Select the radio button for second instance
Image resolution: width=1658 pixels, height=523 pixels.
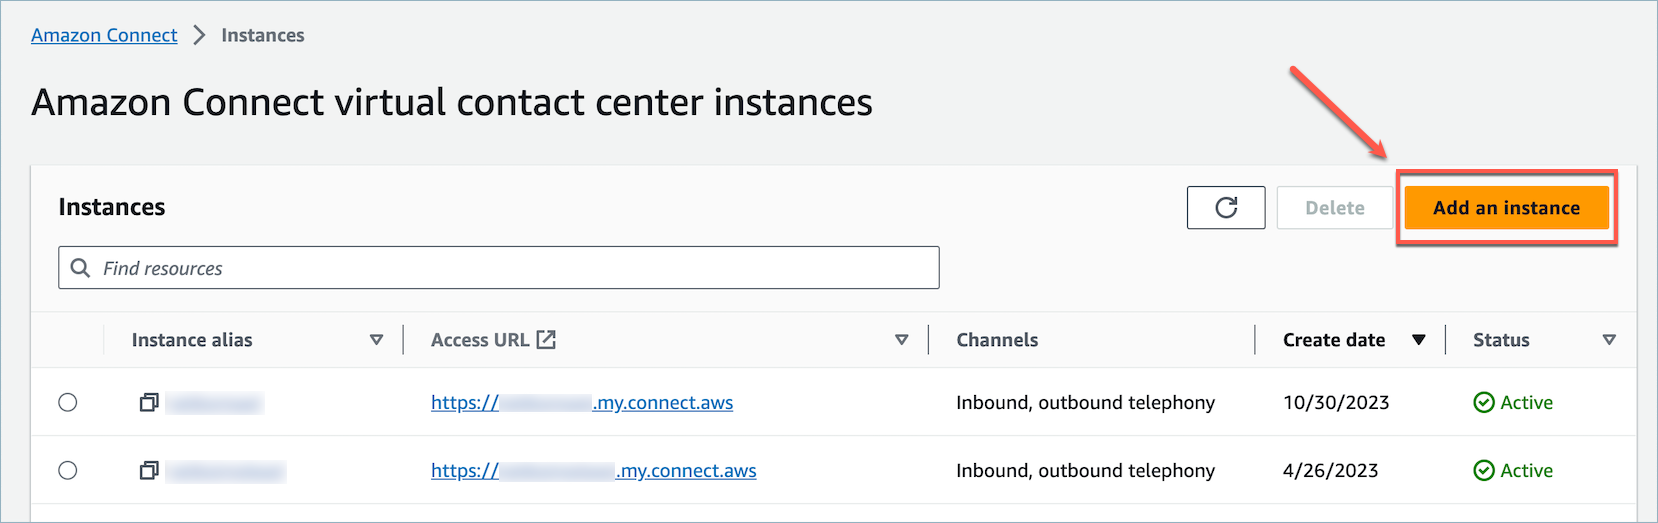click(68, 470)
